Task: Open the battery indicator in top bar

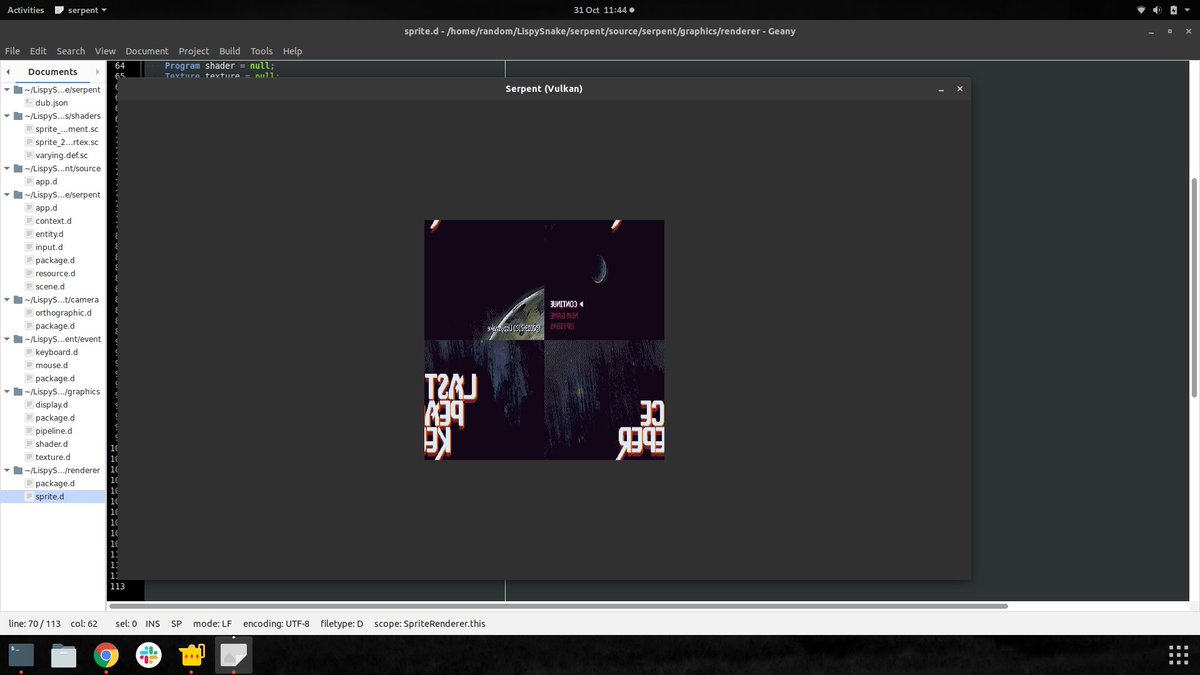Action: [1175, 10]
